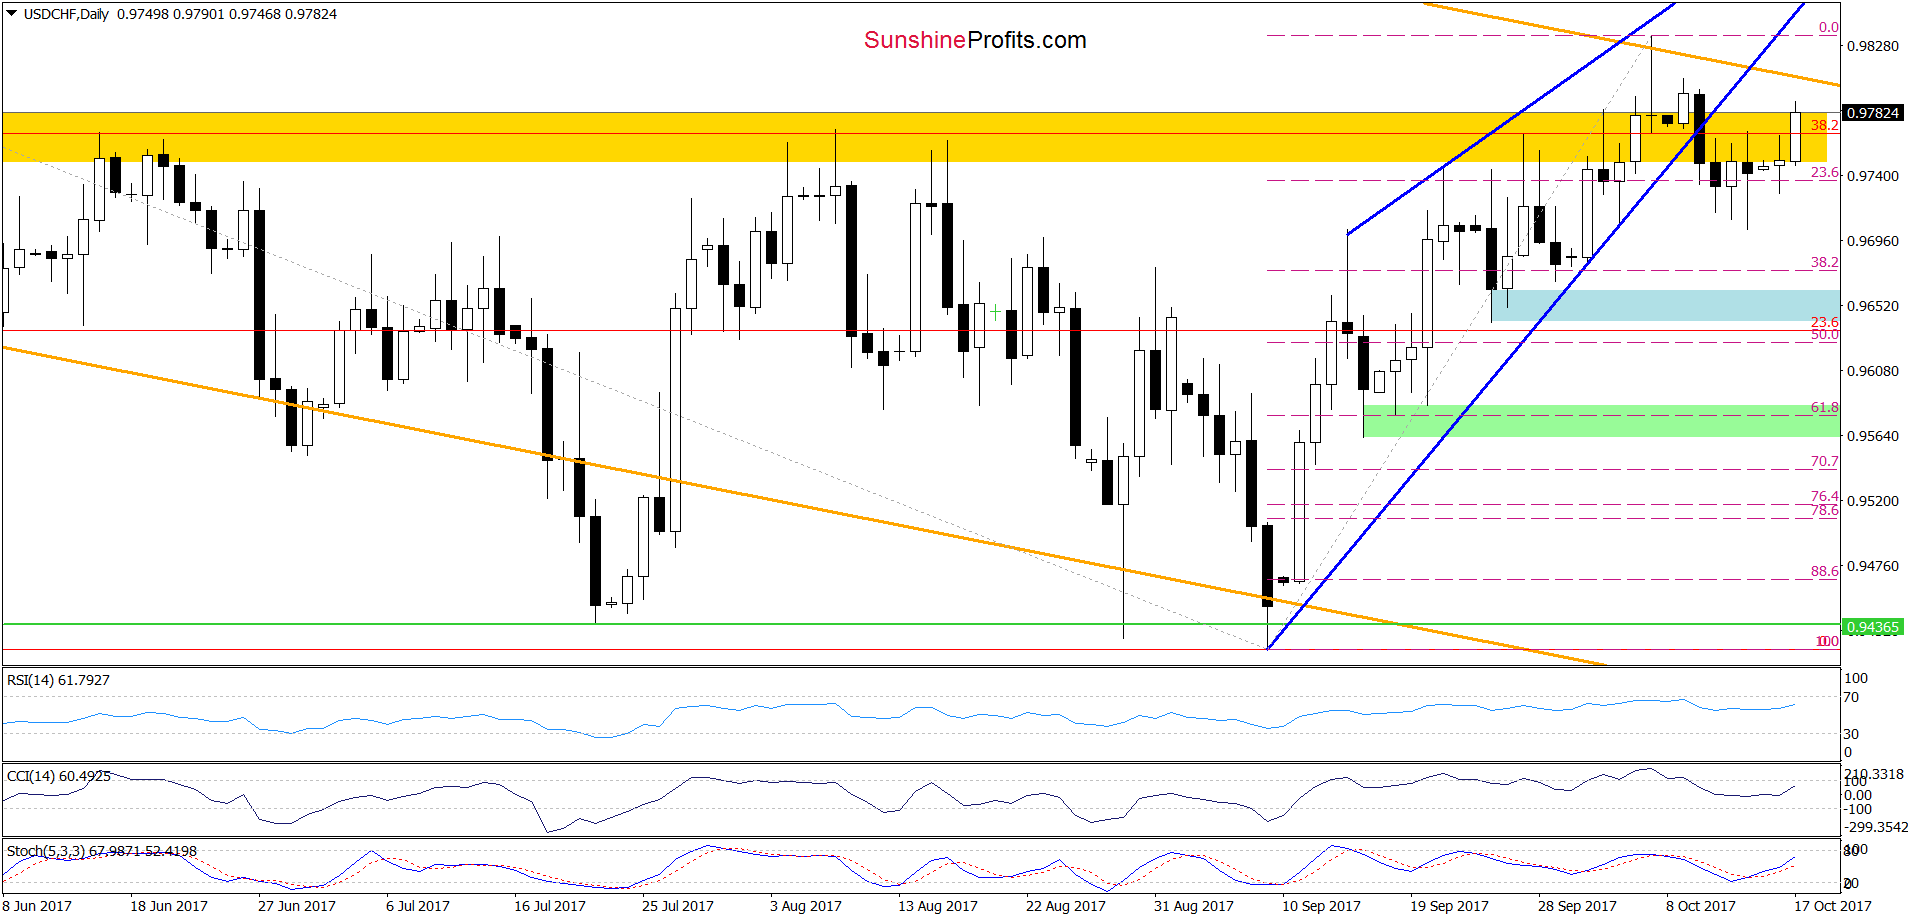Click the 31 Aug 2017 date label
The image size is (1908, 920).
click(1194, 906)
